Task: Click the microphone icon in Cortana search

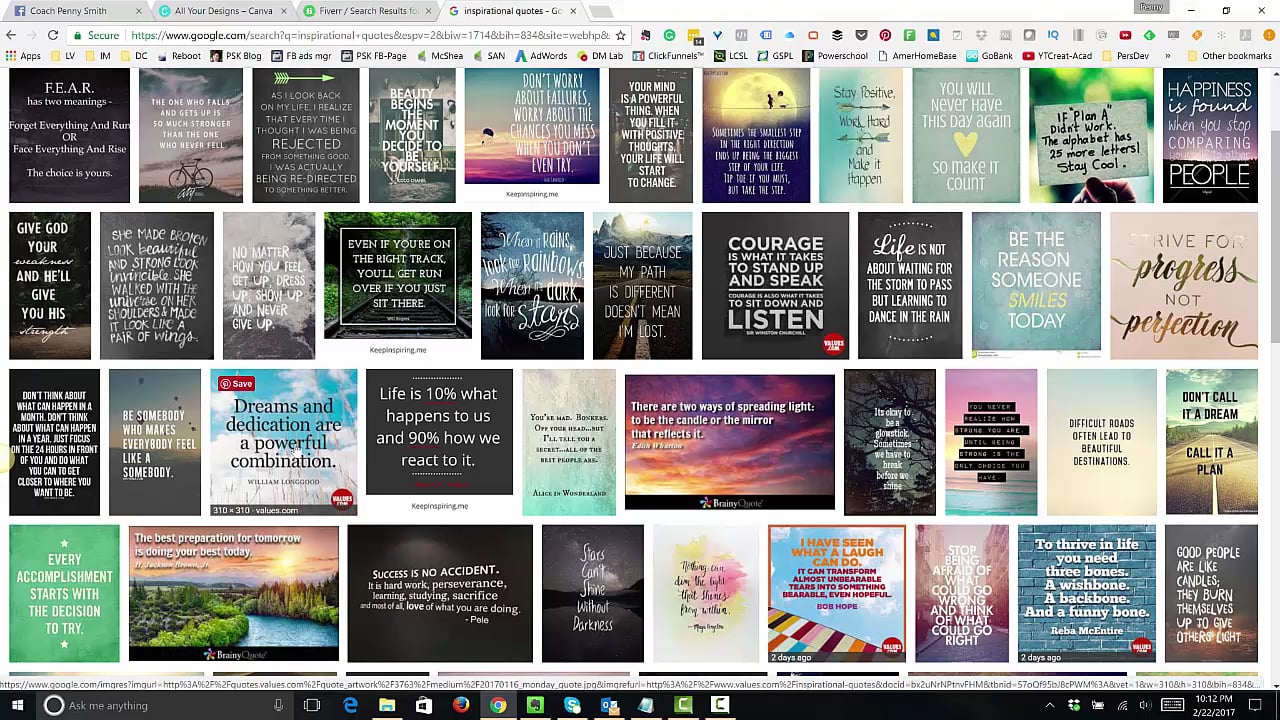Action: pos(279,705)
